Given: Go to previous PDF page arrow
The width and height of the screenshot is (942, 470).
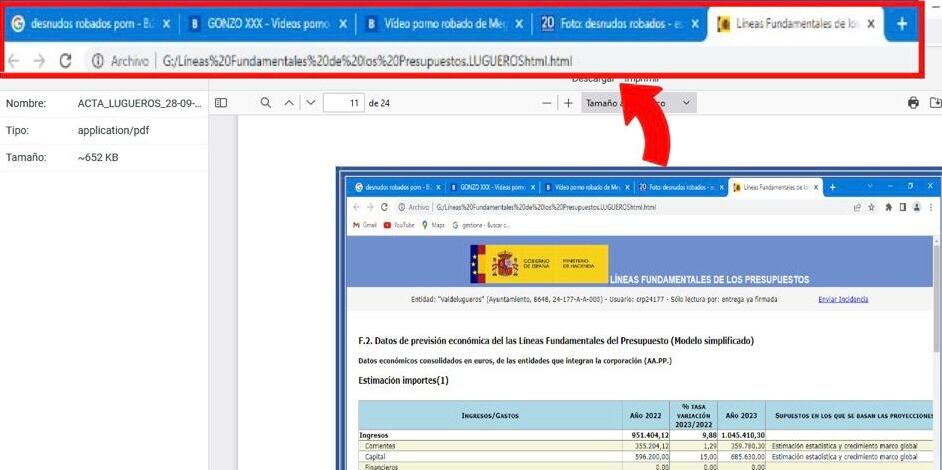Looking at the screenshot, I should pos(289,103).
